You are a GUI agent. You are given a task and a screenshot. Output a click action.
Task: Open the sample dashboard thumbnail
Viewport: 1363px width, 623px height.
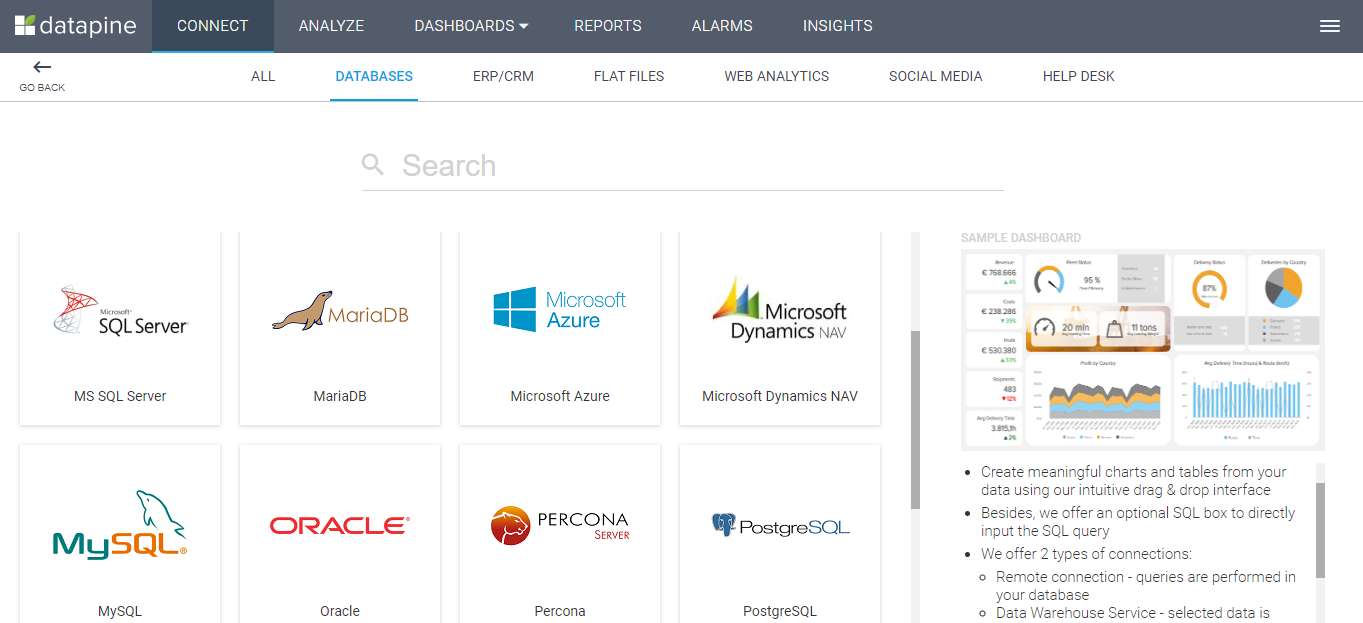coord(1143,349)
